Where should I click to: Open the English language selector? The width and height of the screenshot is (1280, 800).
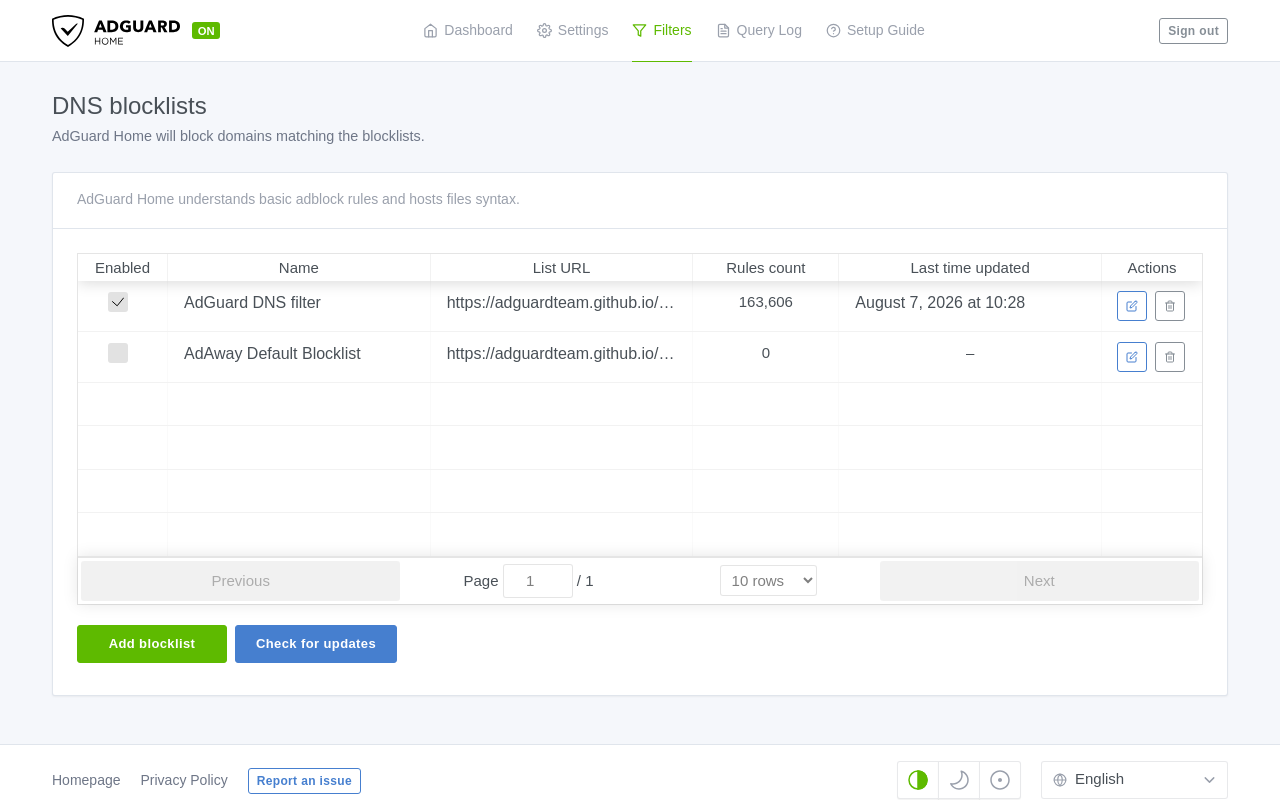(1134, 780)
